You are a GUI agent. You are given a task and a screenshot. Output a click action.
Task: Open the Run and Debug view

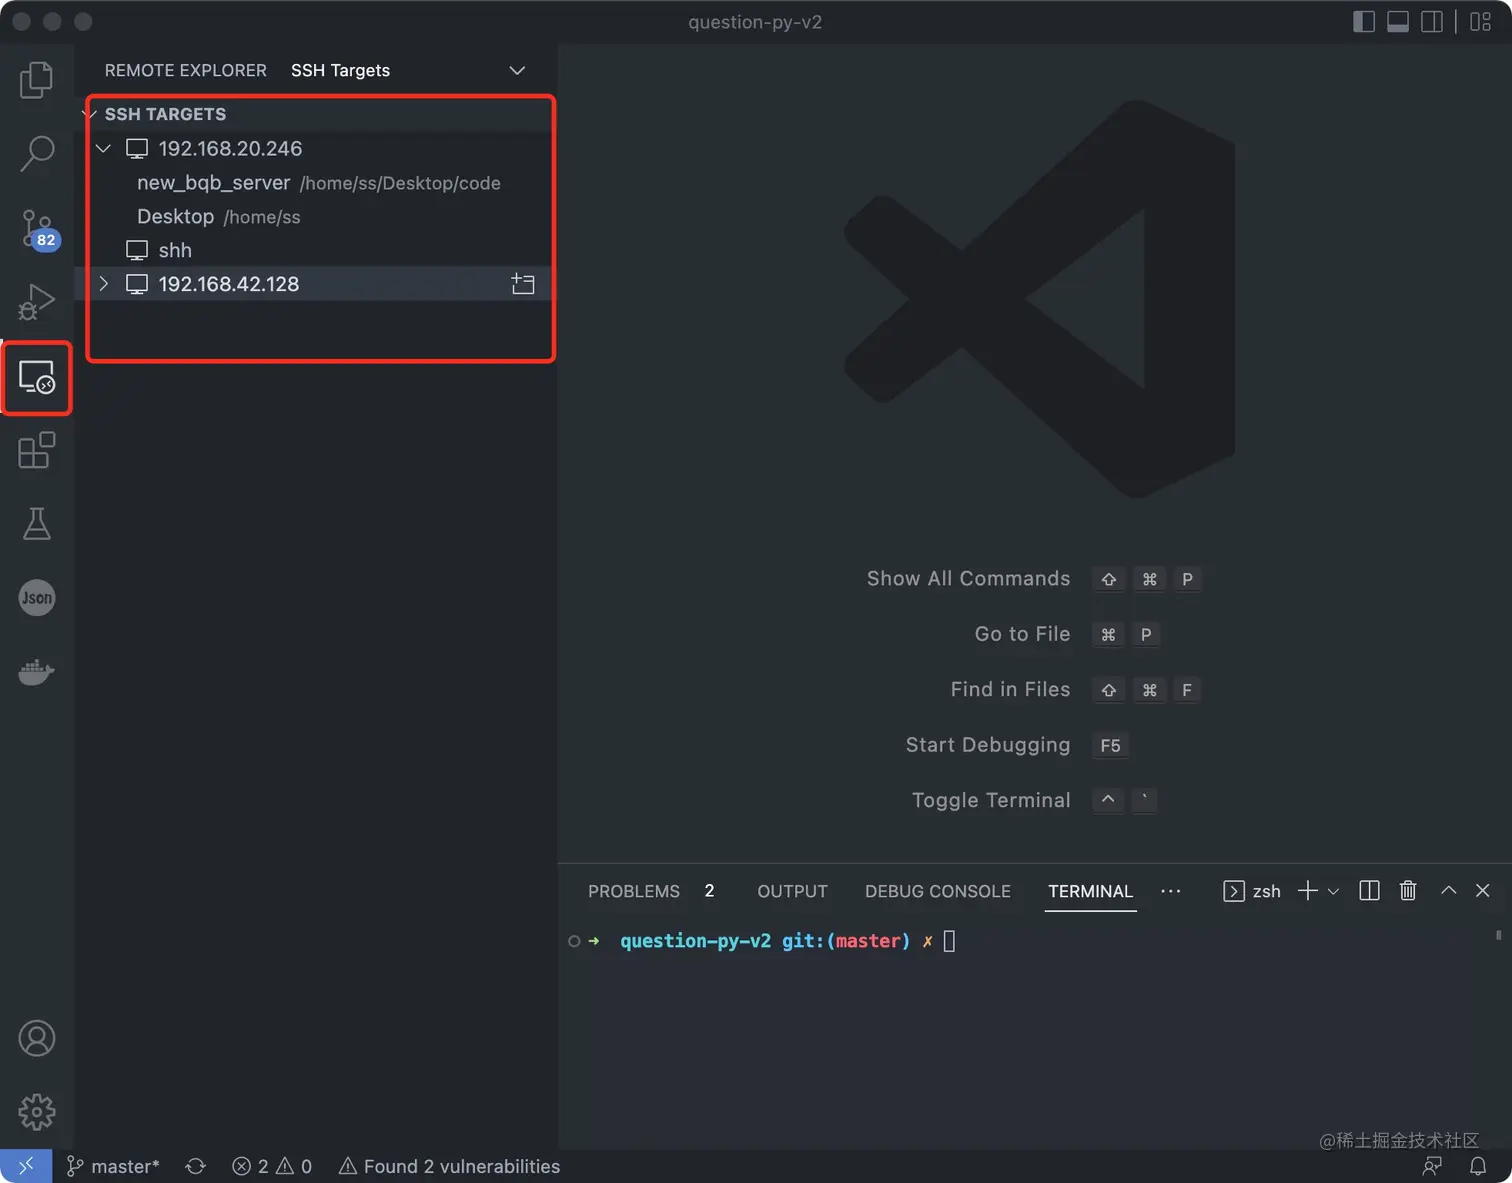click(37, 303)
